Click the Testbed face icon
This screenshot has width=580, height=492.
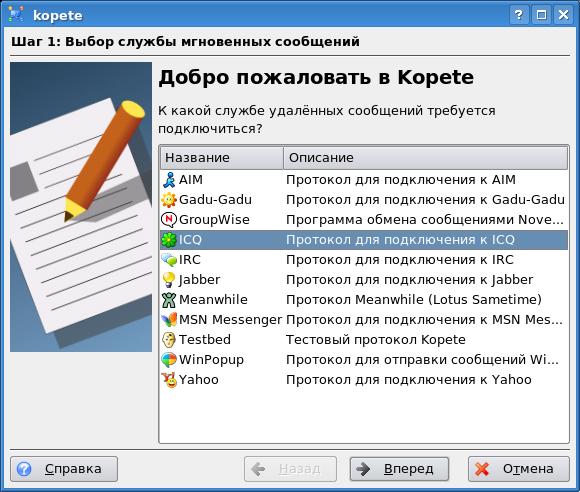coord(169,340)
